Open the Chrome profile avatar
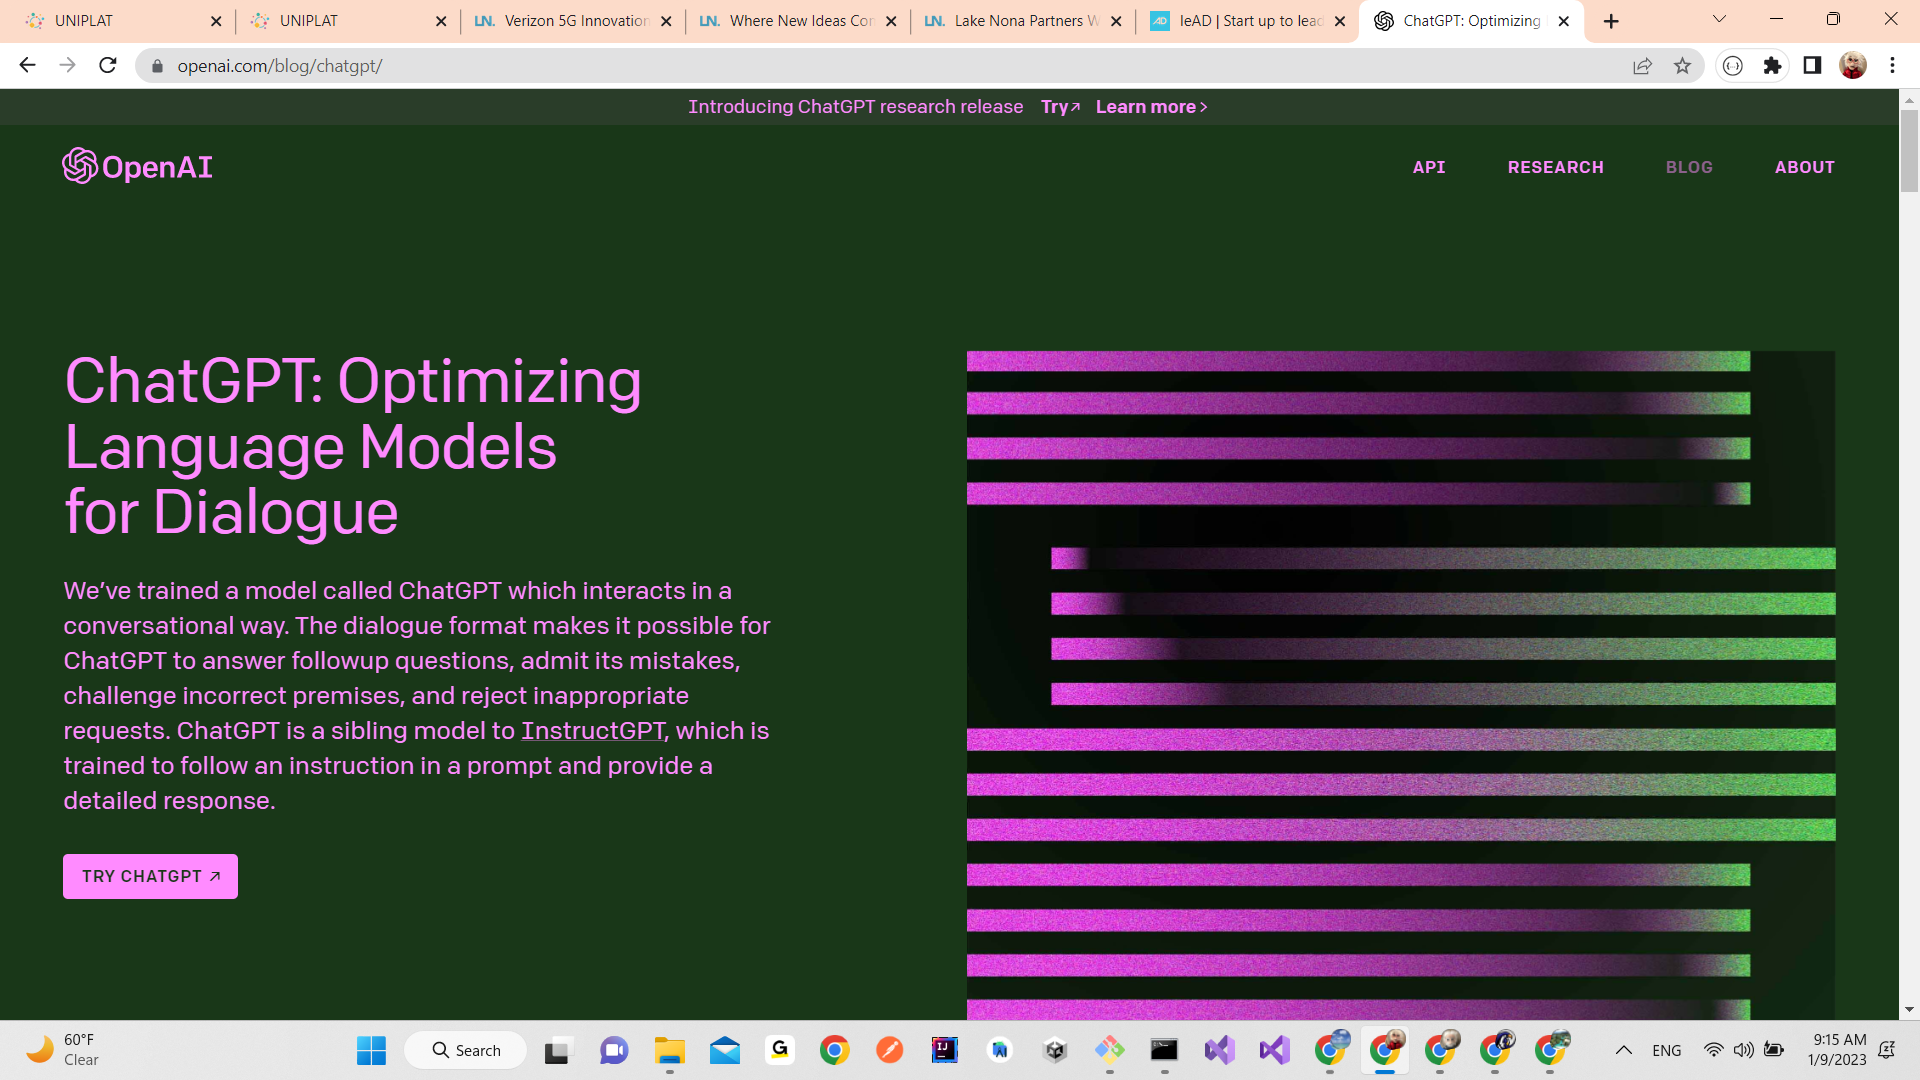Screen dimensions: 1920x1080 (x=1852, y=66)
